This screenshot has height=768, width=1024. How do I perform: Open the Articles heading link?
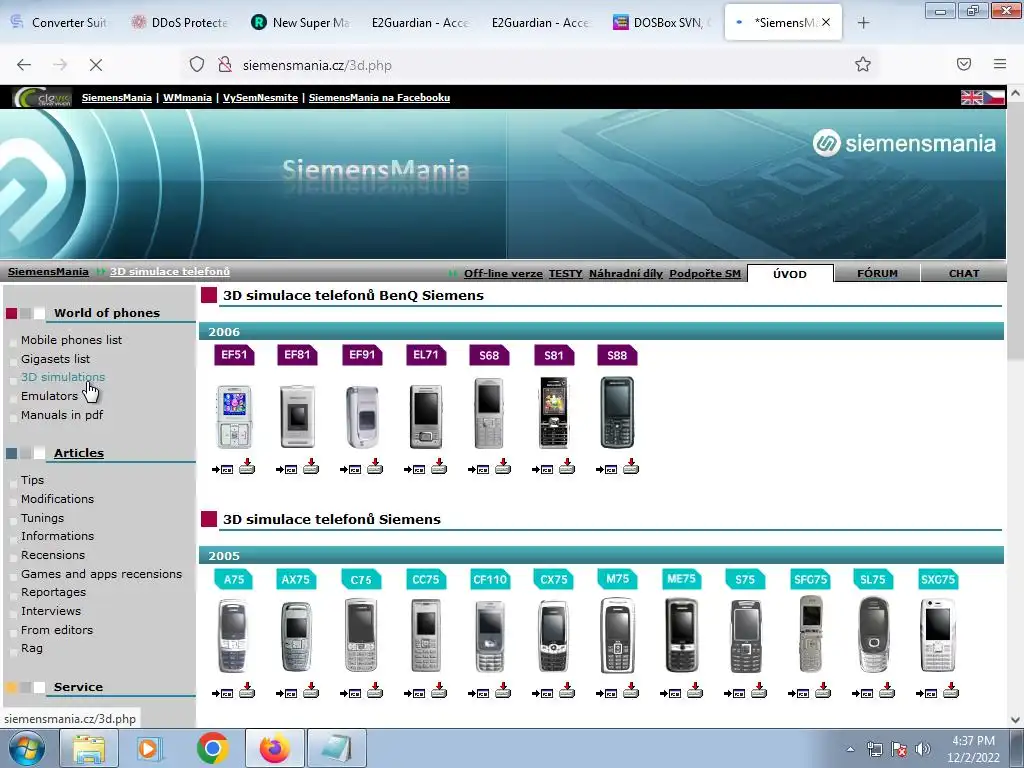(78, 453)
